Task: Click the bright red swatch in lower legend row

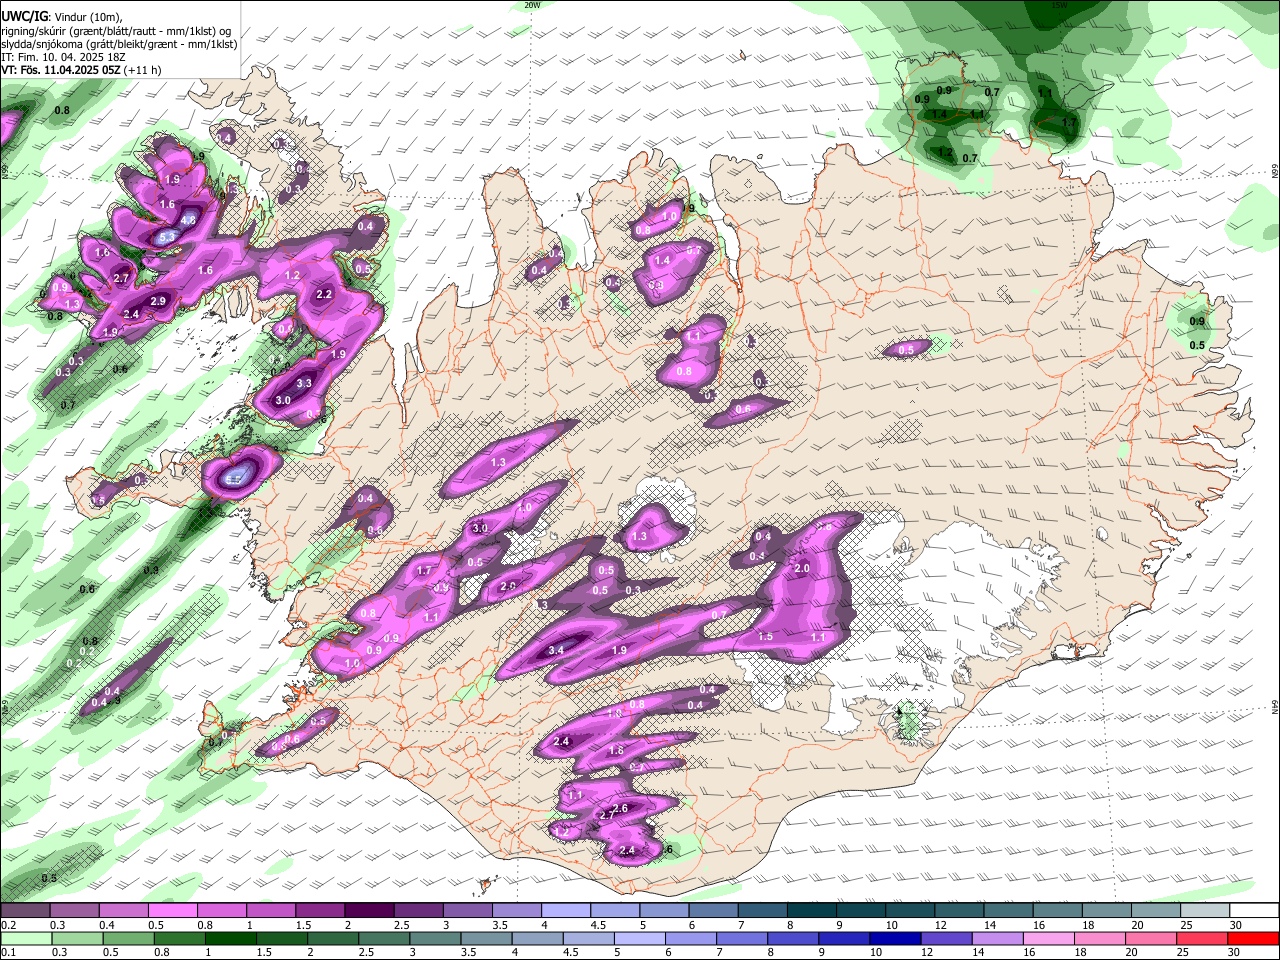Action: pos(1254,938)
